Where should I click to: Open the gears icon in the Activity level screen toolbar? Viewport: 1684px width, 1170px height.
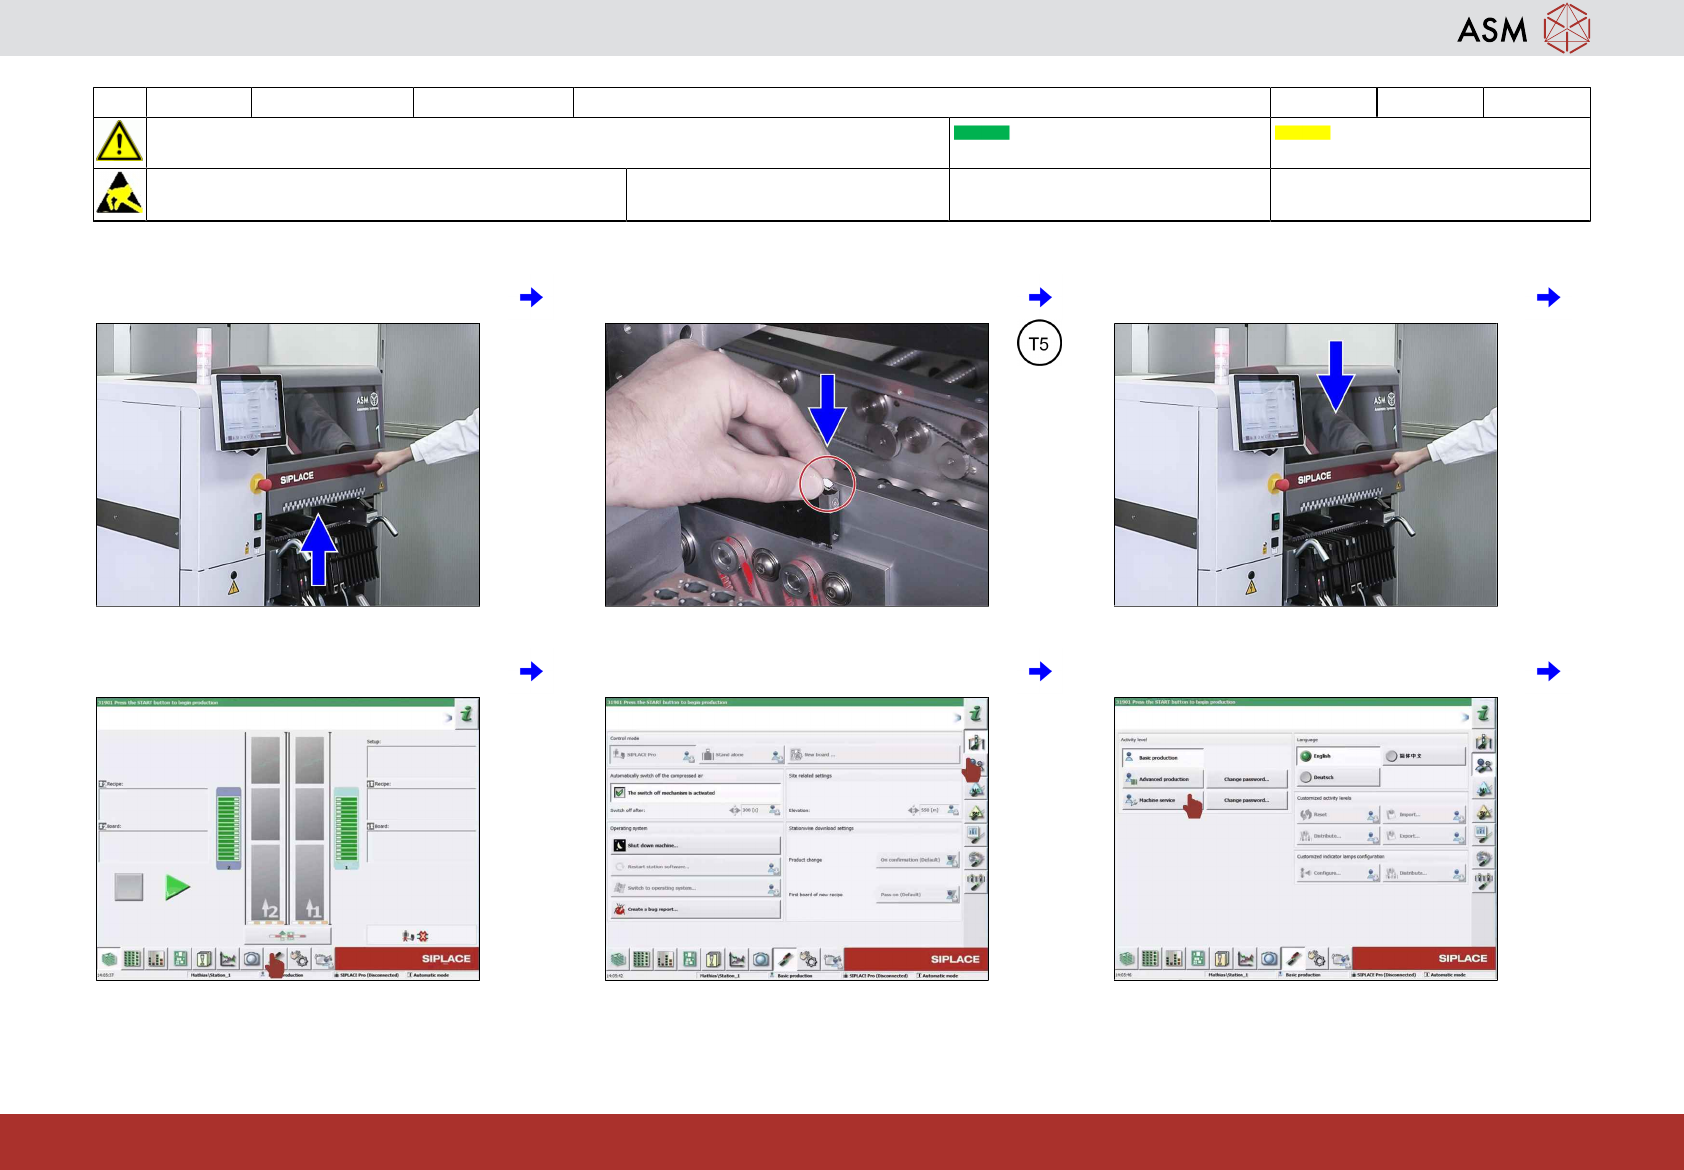[x=1317, y=959]
